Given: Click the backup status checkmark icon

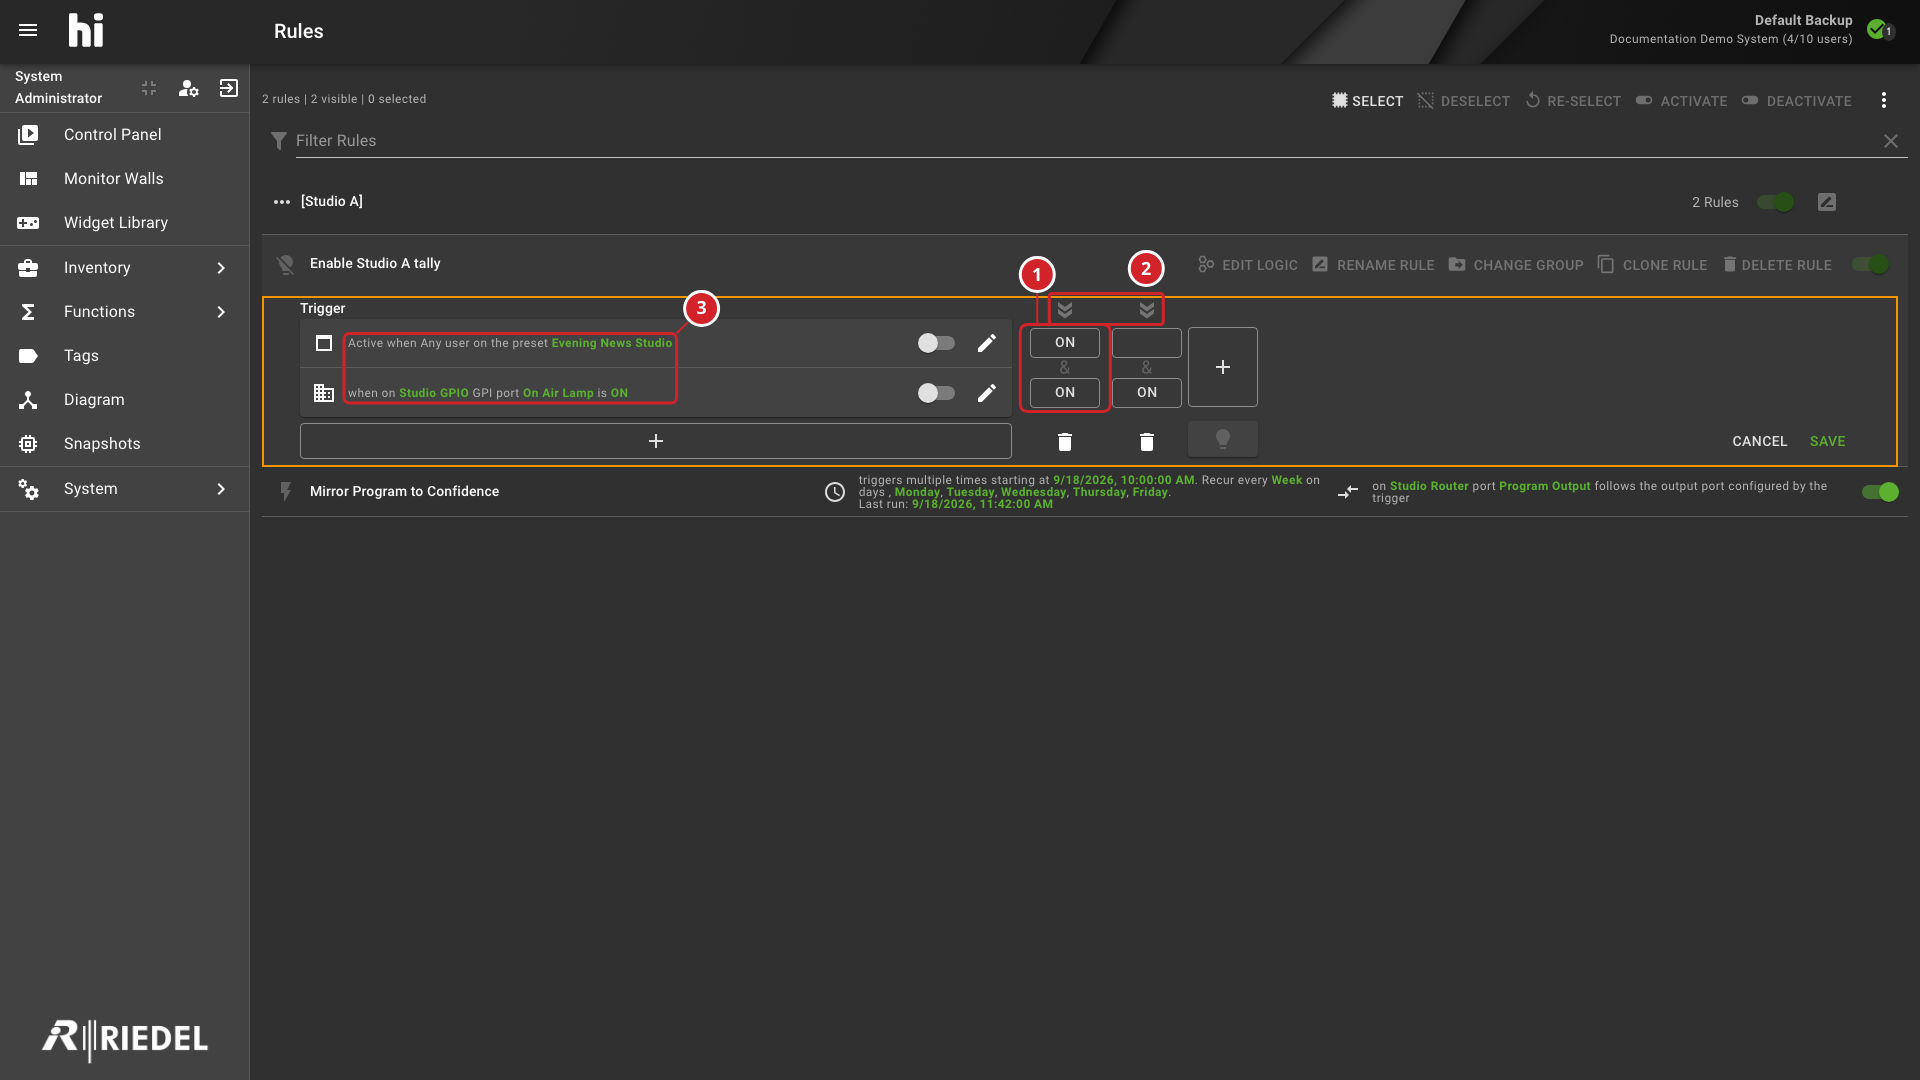Looking at the screenshot, I should 1876,29.
